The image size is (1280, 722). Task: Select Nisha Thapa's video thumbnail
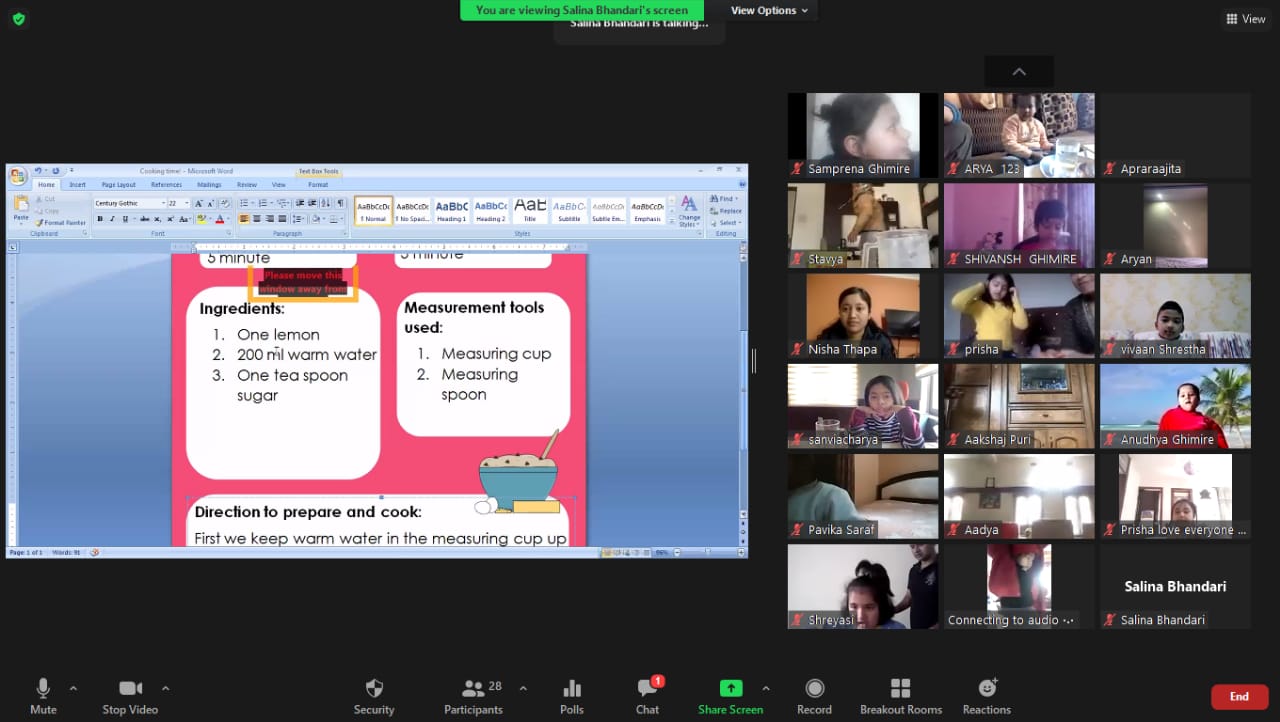tap(863, 316)
